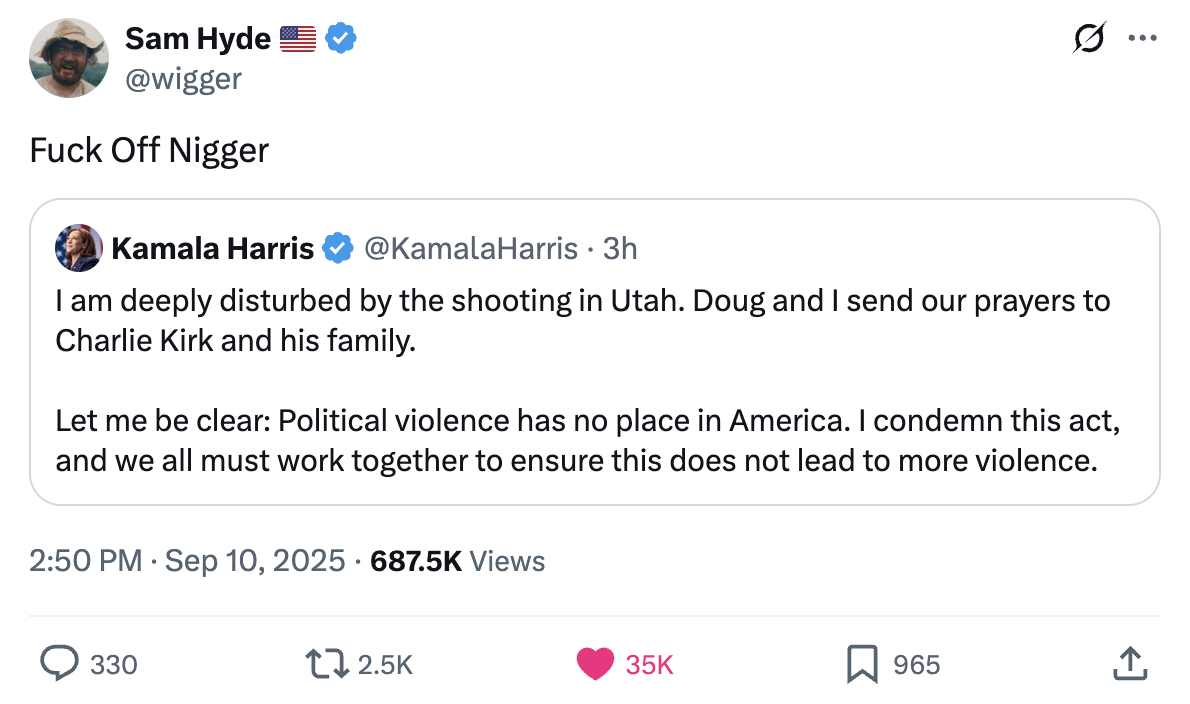1190x704 pixels.
Task: Open the quoted post about the Utah shooting
Action: [595, 352]
